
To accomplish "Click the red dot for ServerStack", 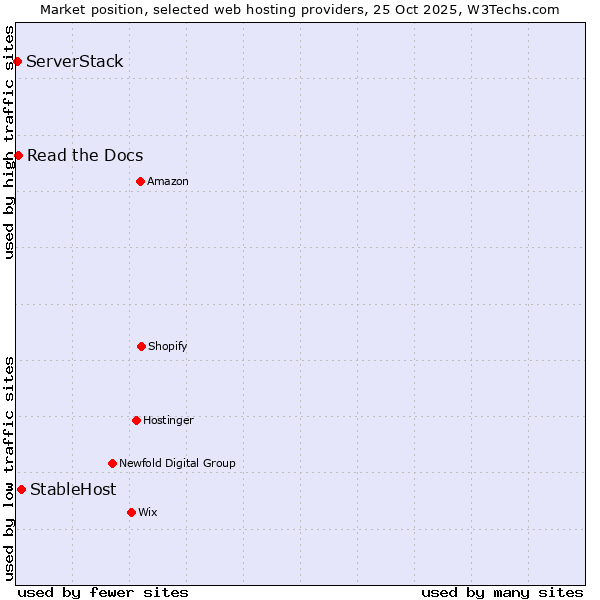I will pyautogui.click(x=17, y=62).
